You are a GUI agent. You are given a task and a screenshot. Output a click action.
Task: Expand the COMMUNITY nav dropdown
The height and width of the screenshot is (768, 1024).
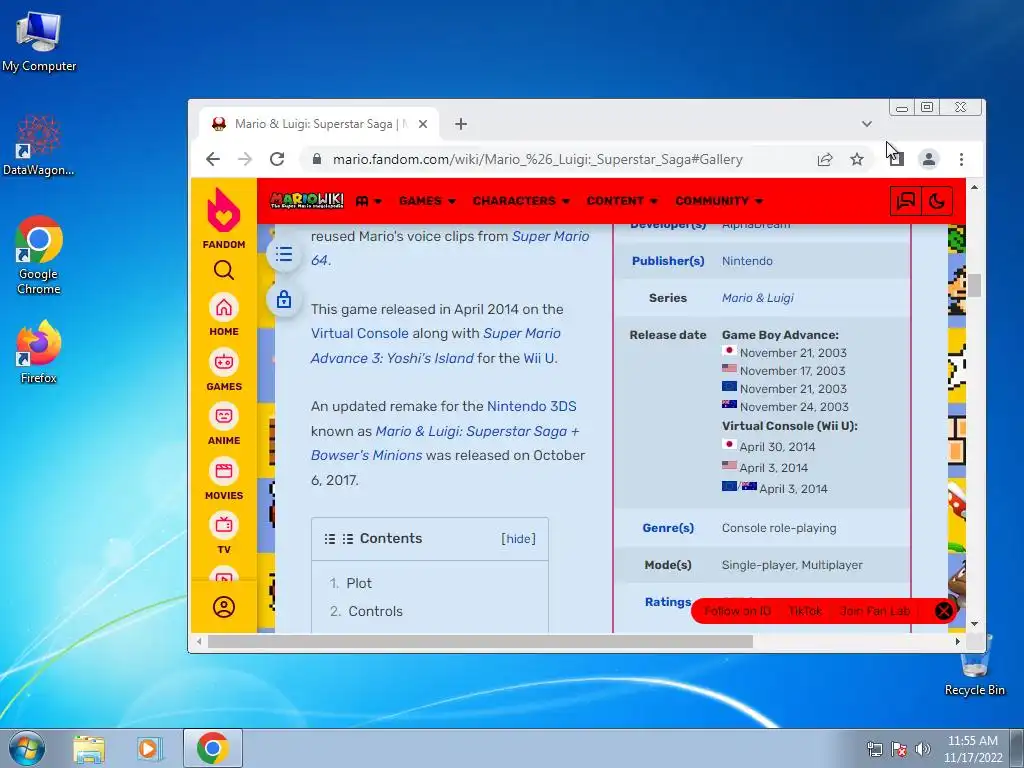719,201
